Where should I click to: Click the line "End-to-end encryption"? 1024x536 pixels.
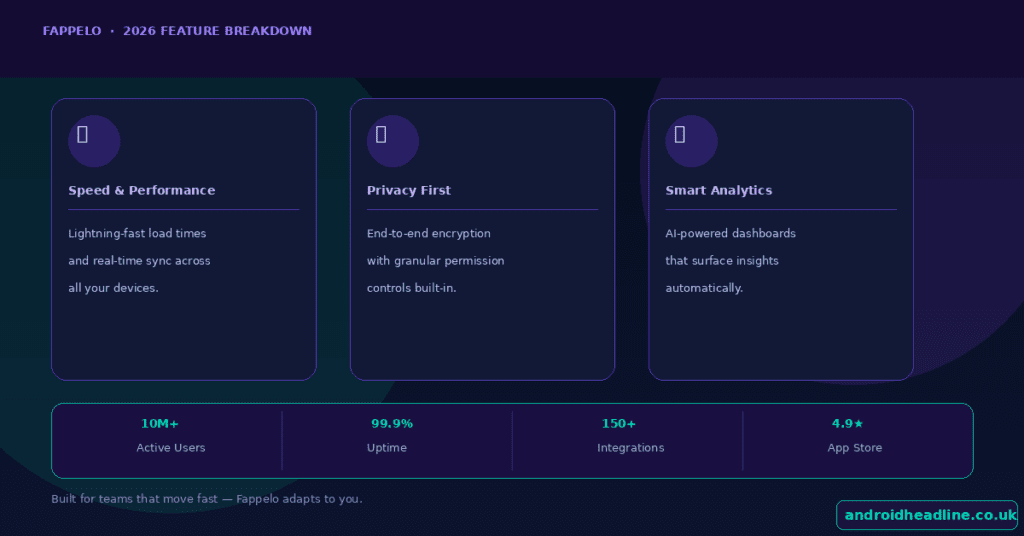coord(428,234)
